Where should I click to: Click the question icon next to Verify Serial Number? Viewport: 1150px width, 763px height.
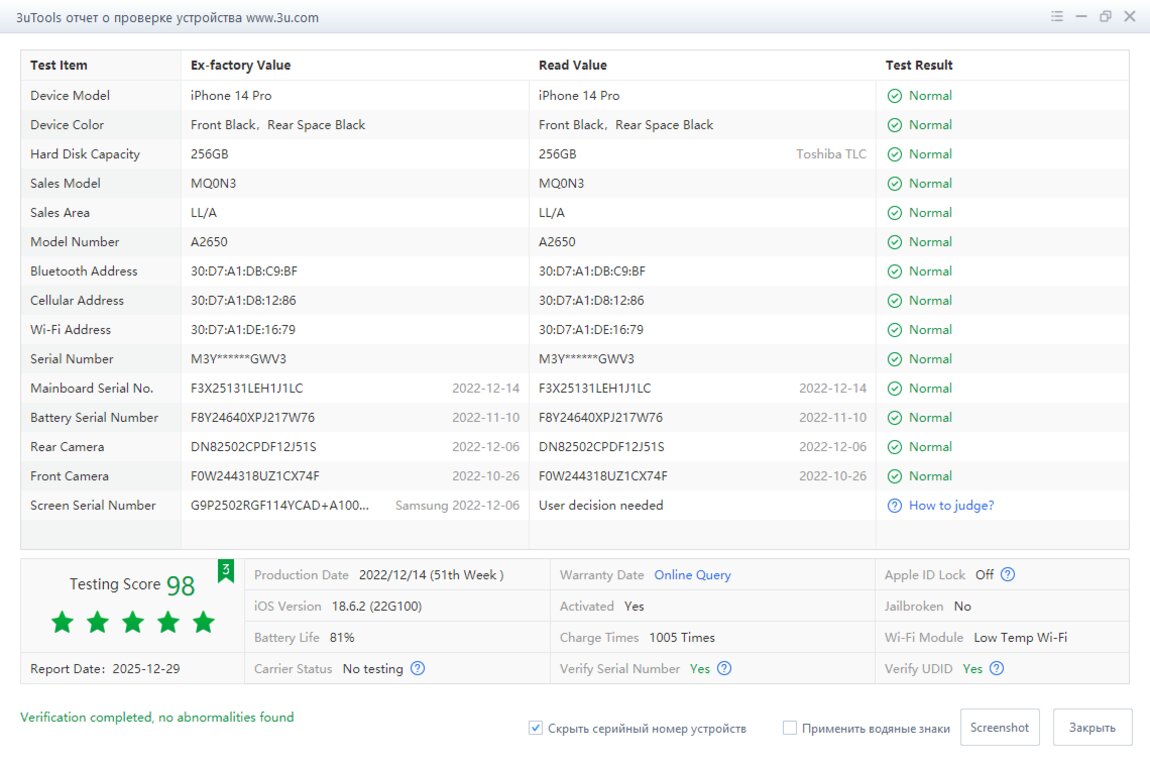coord(724,669)
